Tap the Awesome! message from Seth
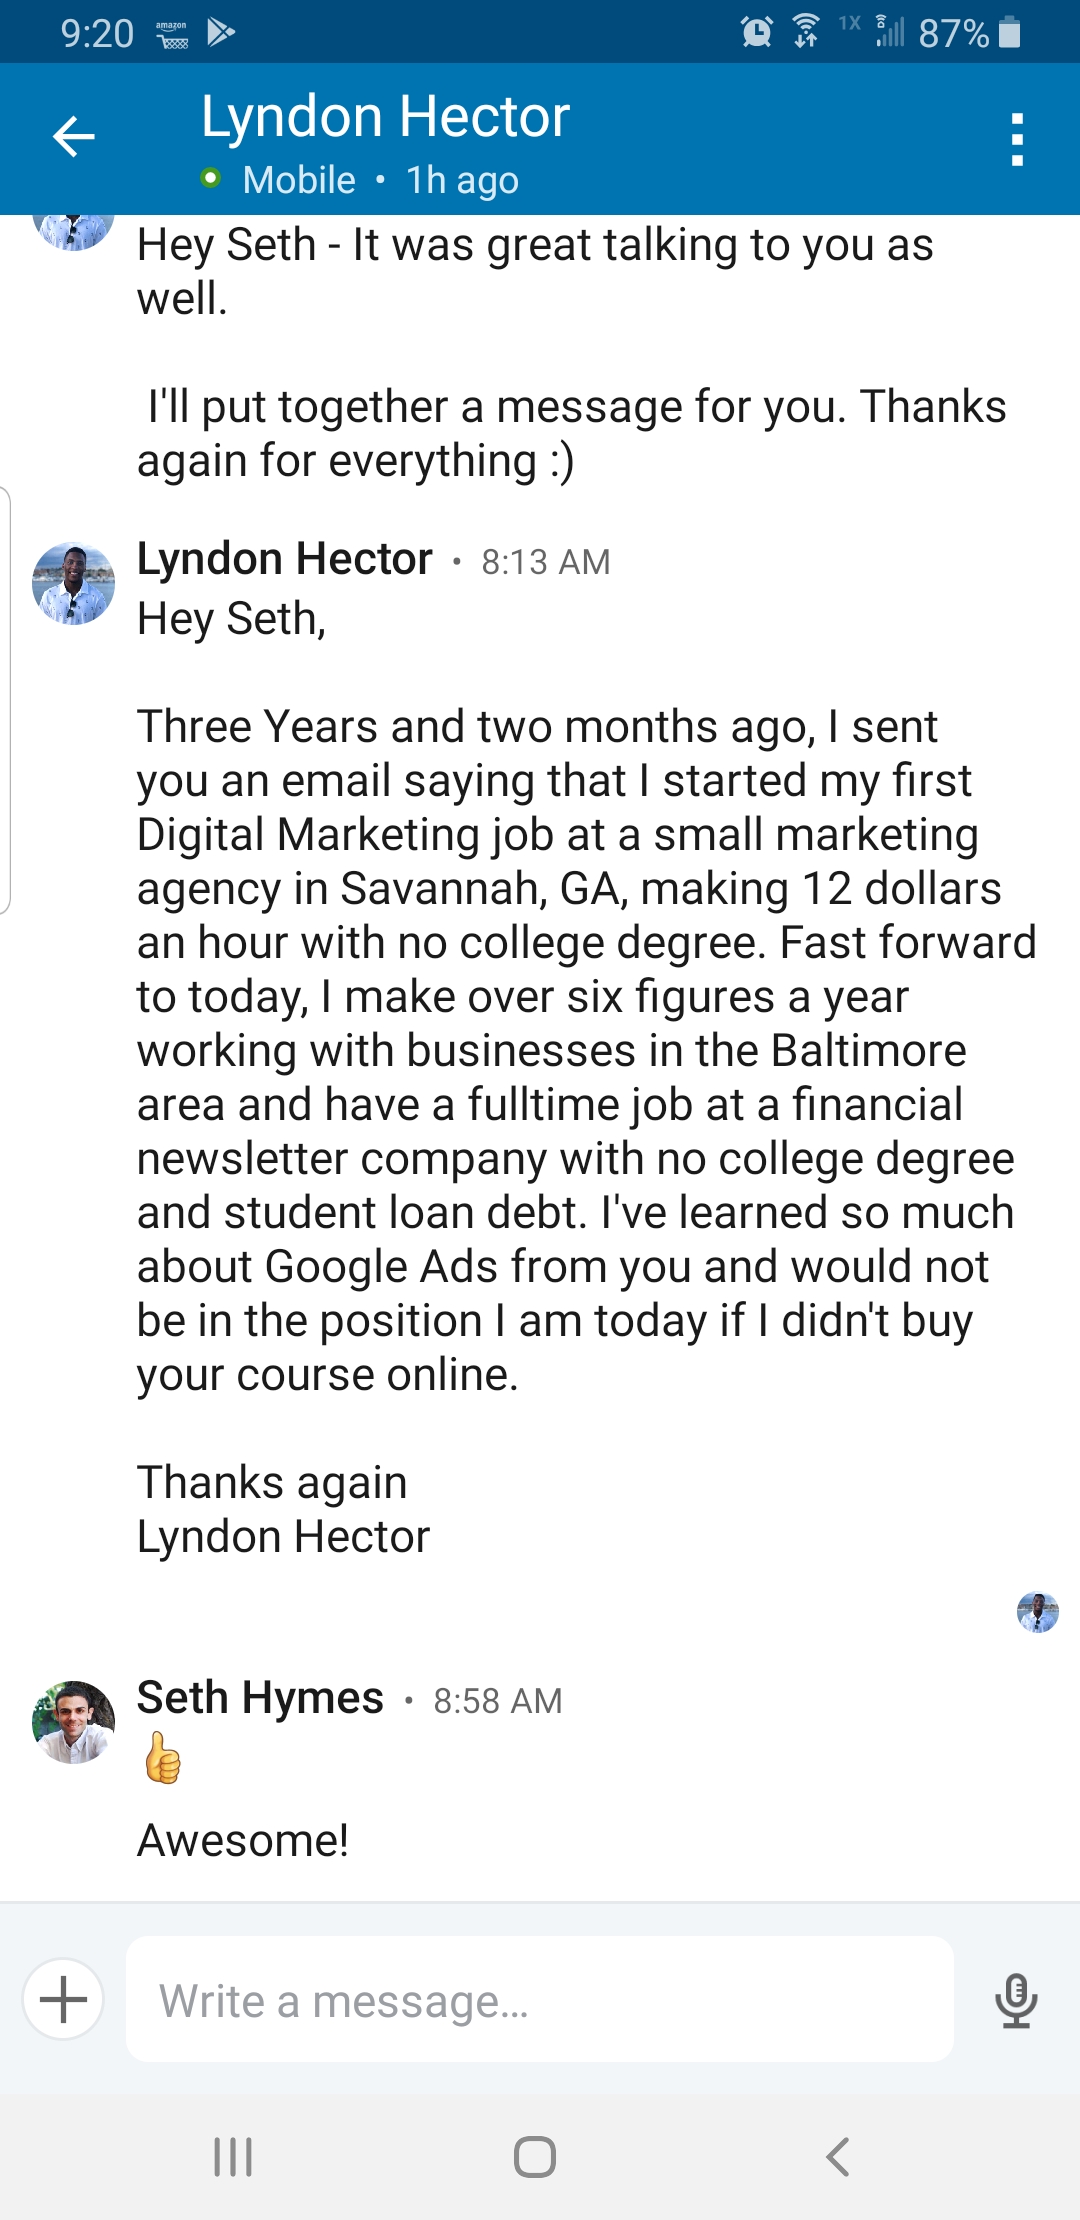The image size is (1080, 2220). [x=243, y=1840]
